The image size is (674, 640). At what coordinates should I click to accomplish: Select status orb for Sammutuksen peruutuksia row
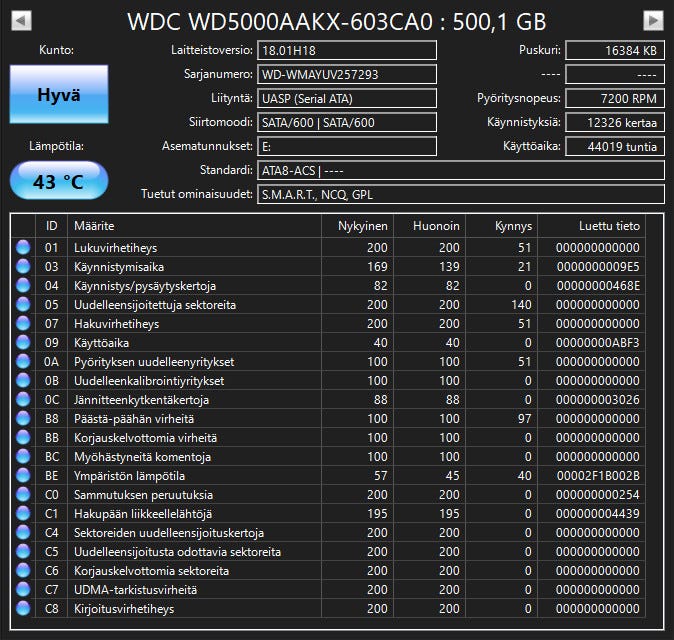(23, 495)
